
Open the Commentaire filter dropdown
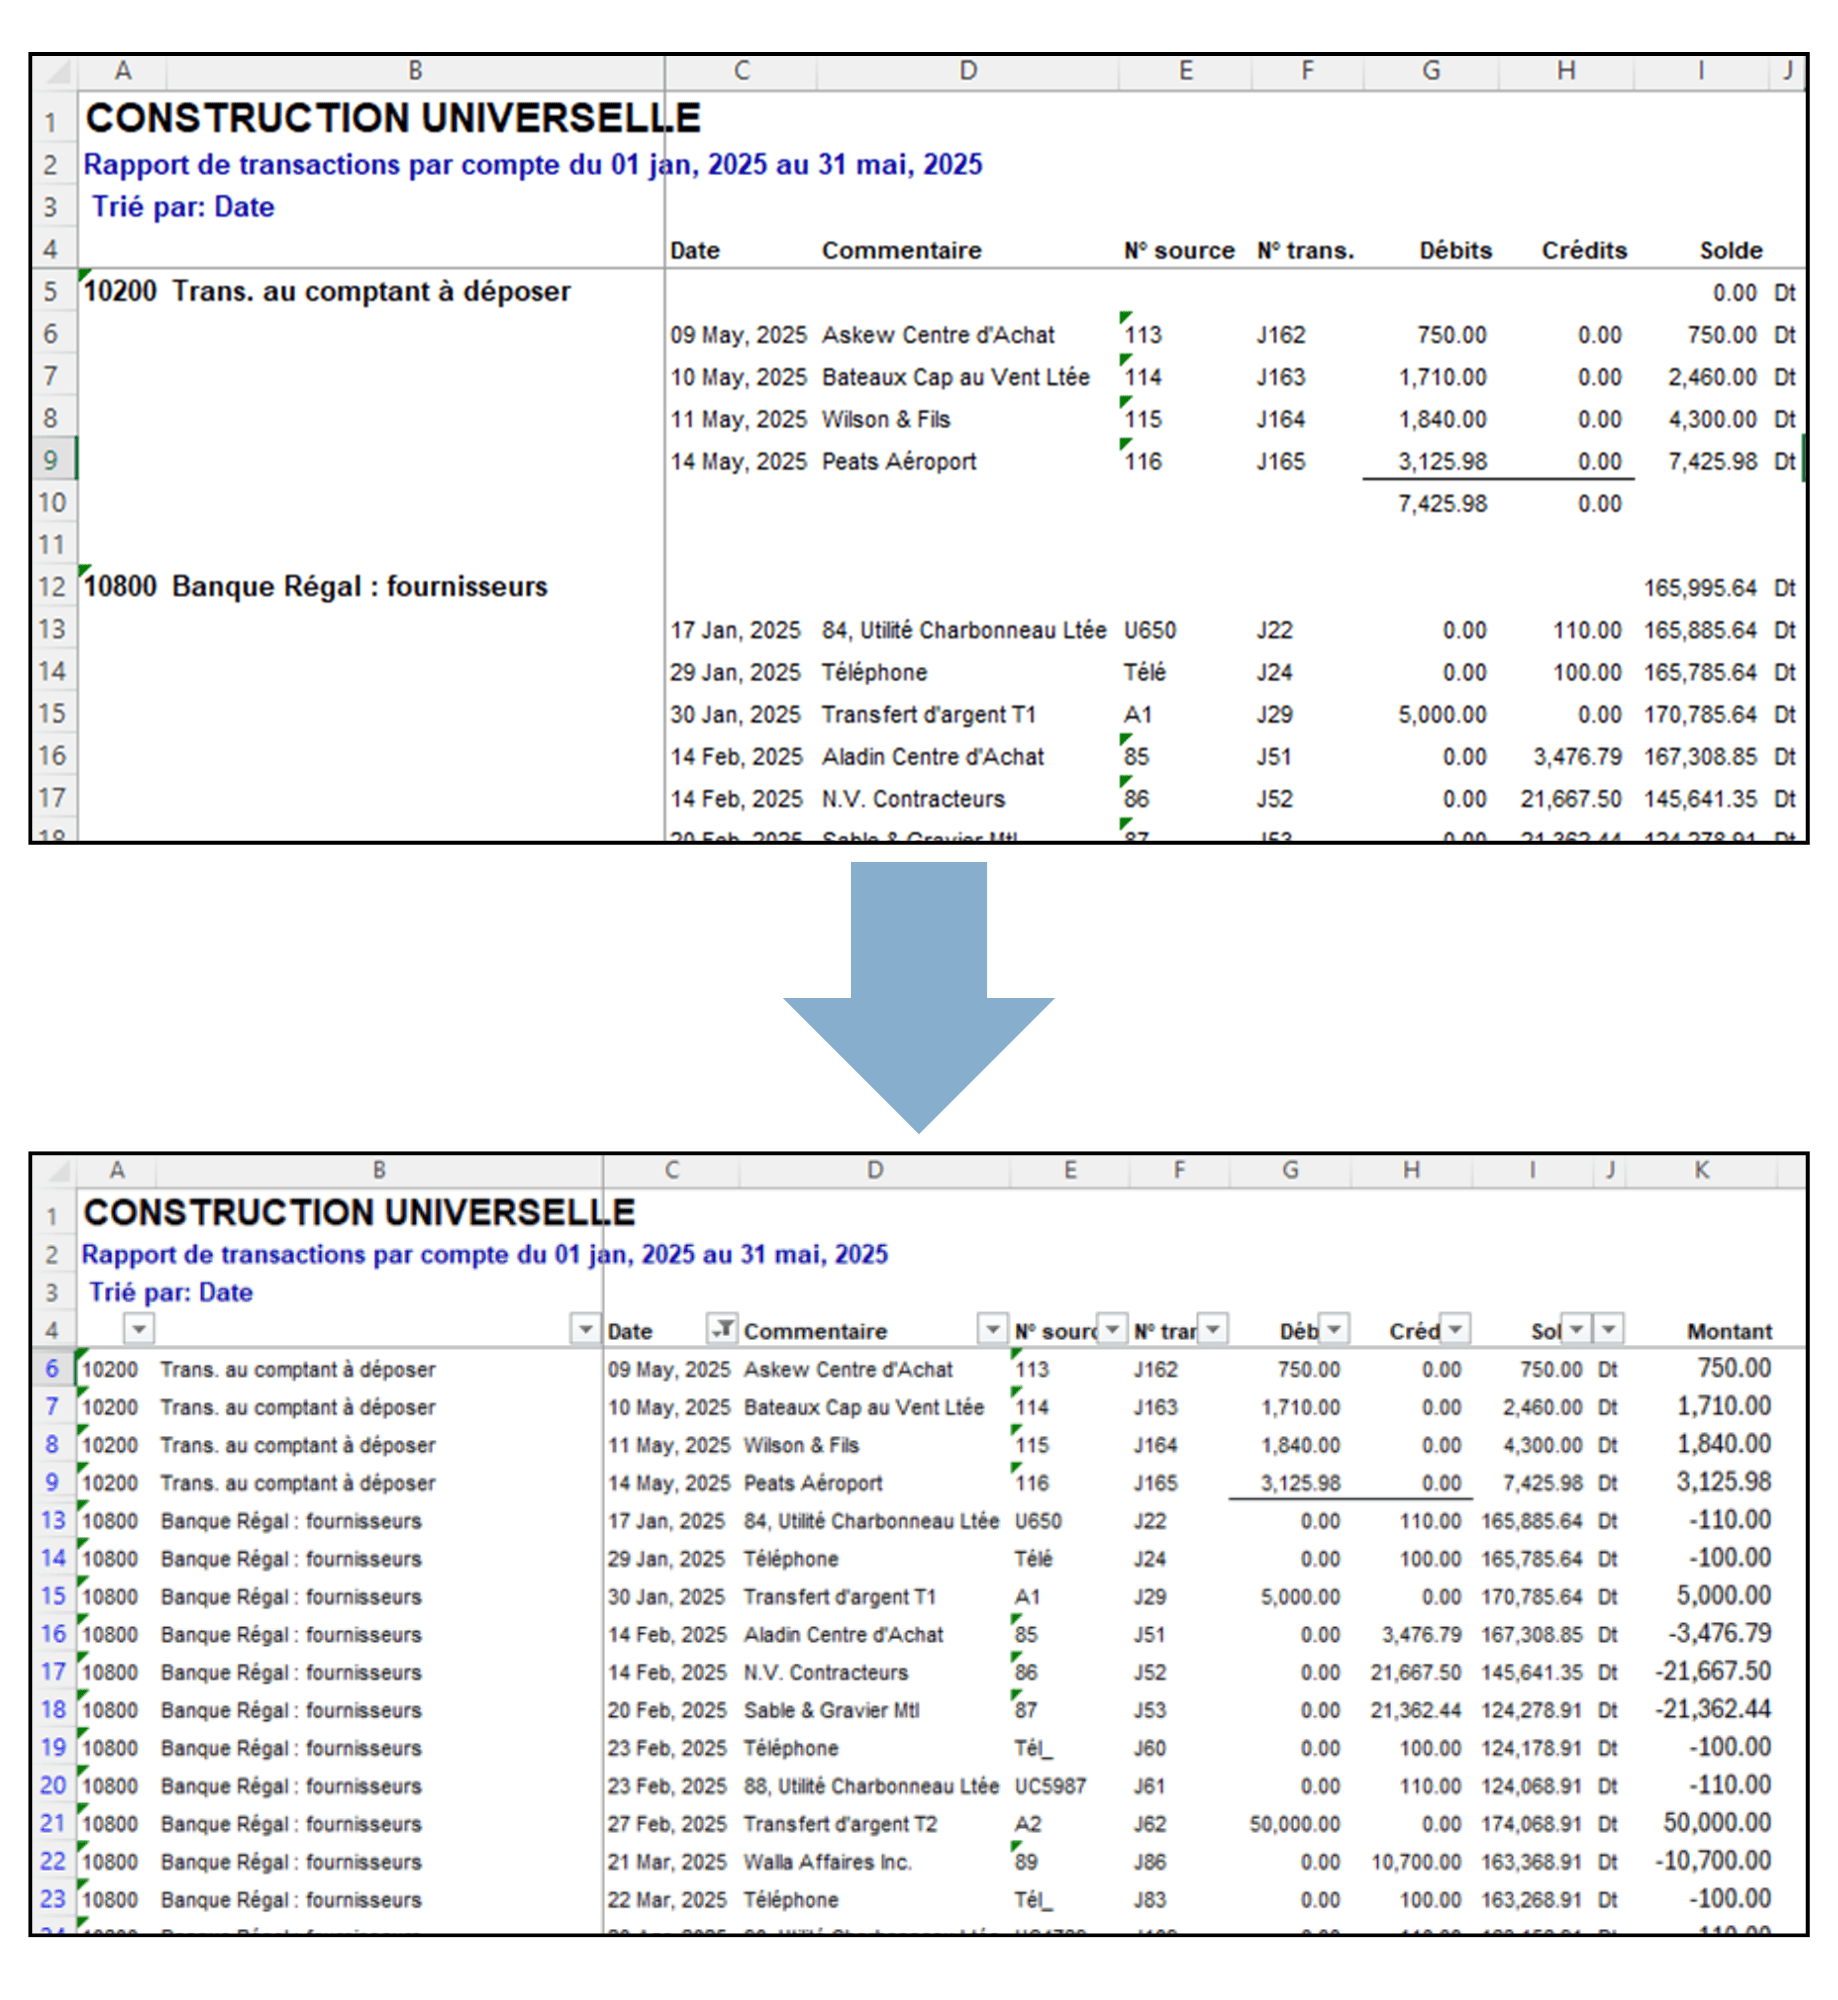(x=991, y=1328)
